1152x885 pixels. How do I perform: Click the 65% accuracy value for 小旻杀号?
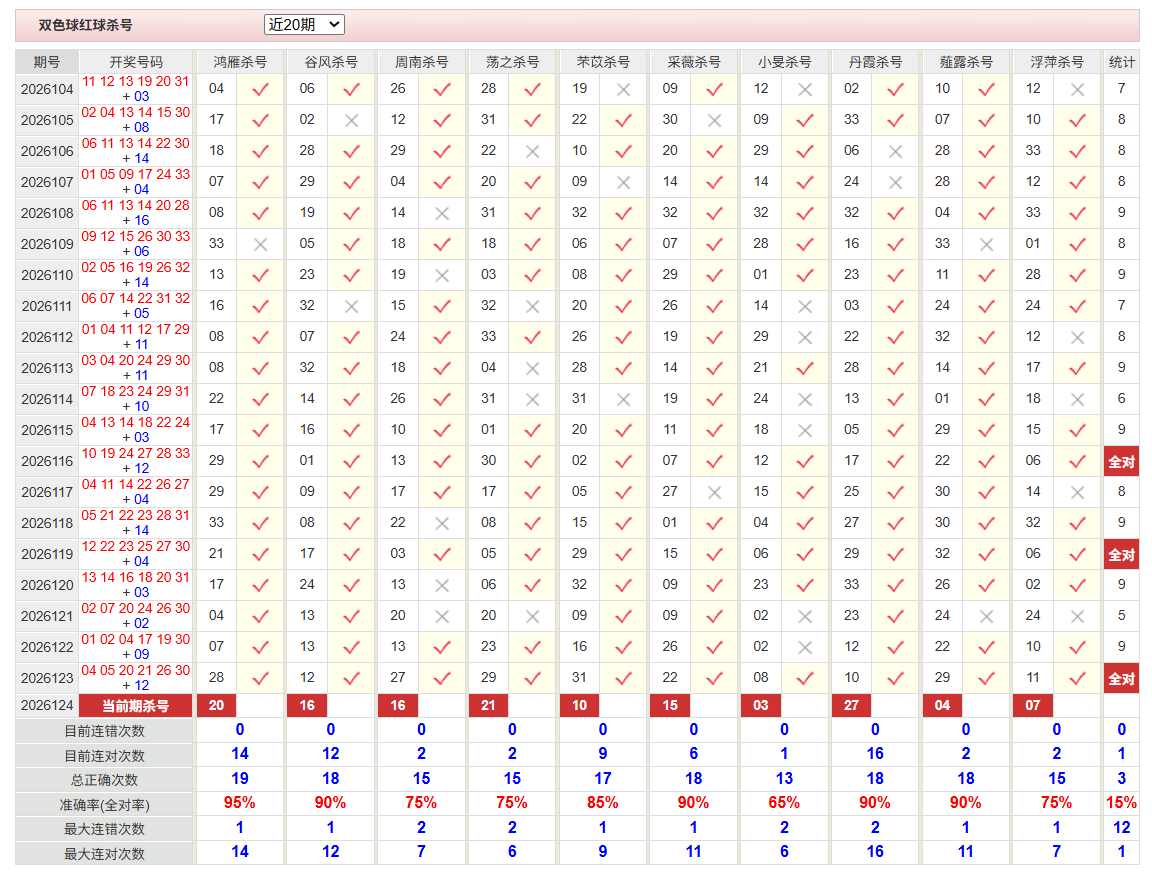(784, 803)
